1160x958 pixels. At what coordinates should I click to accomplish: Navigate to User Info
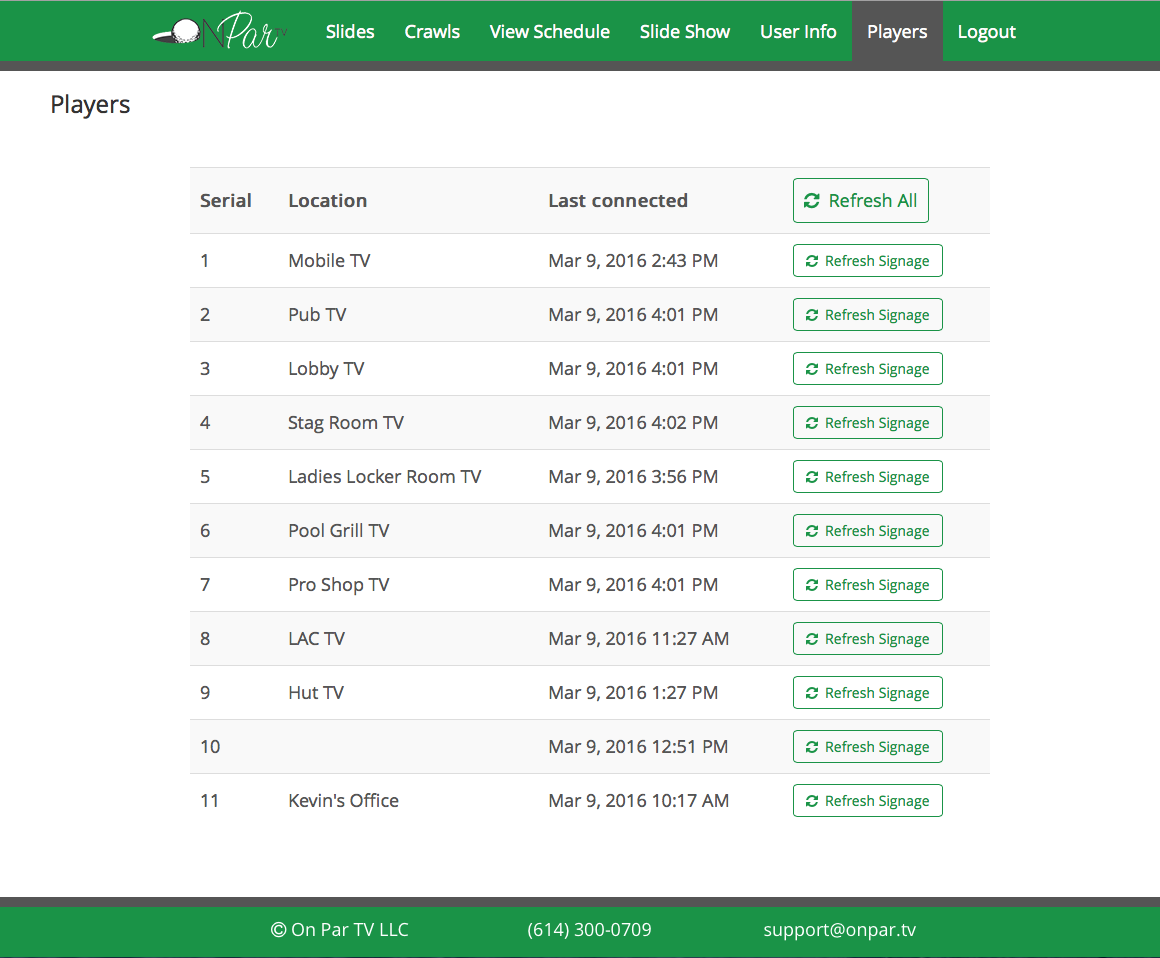point(798,32)
